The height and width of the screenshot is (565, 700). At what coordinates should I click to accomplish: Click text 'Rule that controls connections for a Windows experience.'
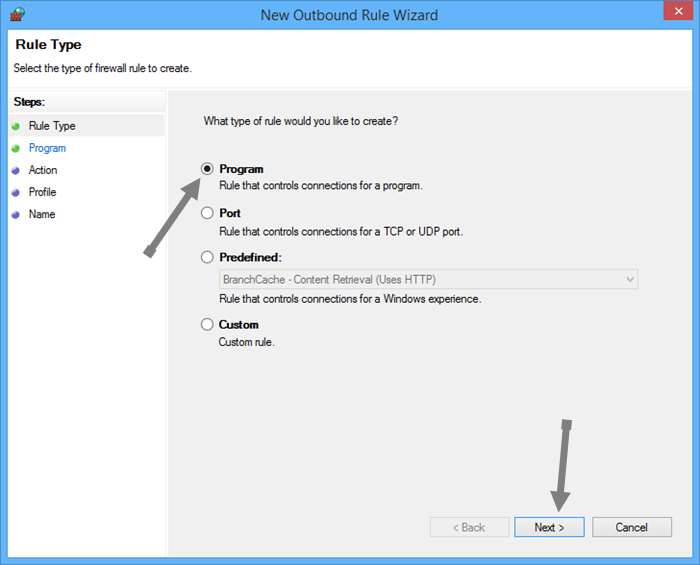pyautogui.click(x=350, y=299)
